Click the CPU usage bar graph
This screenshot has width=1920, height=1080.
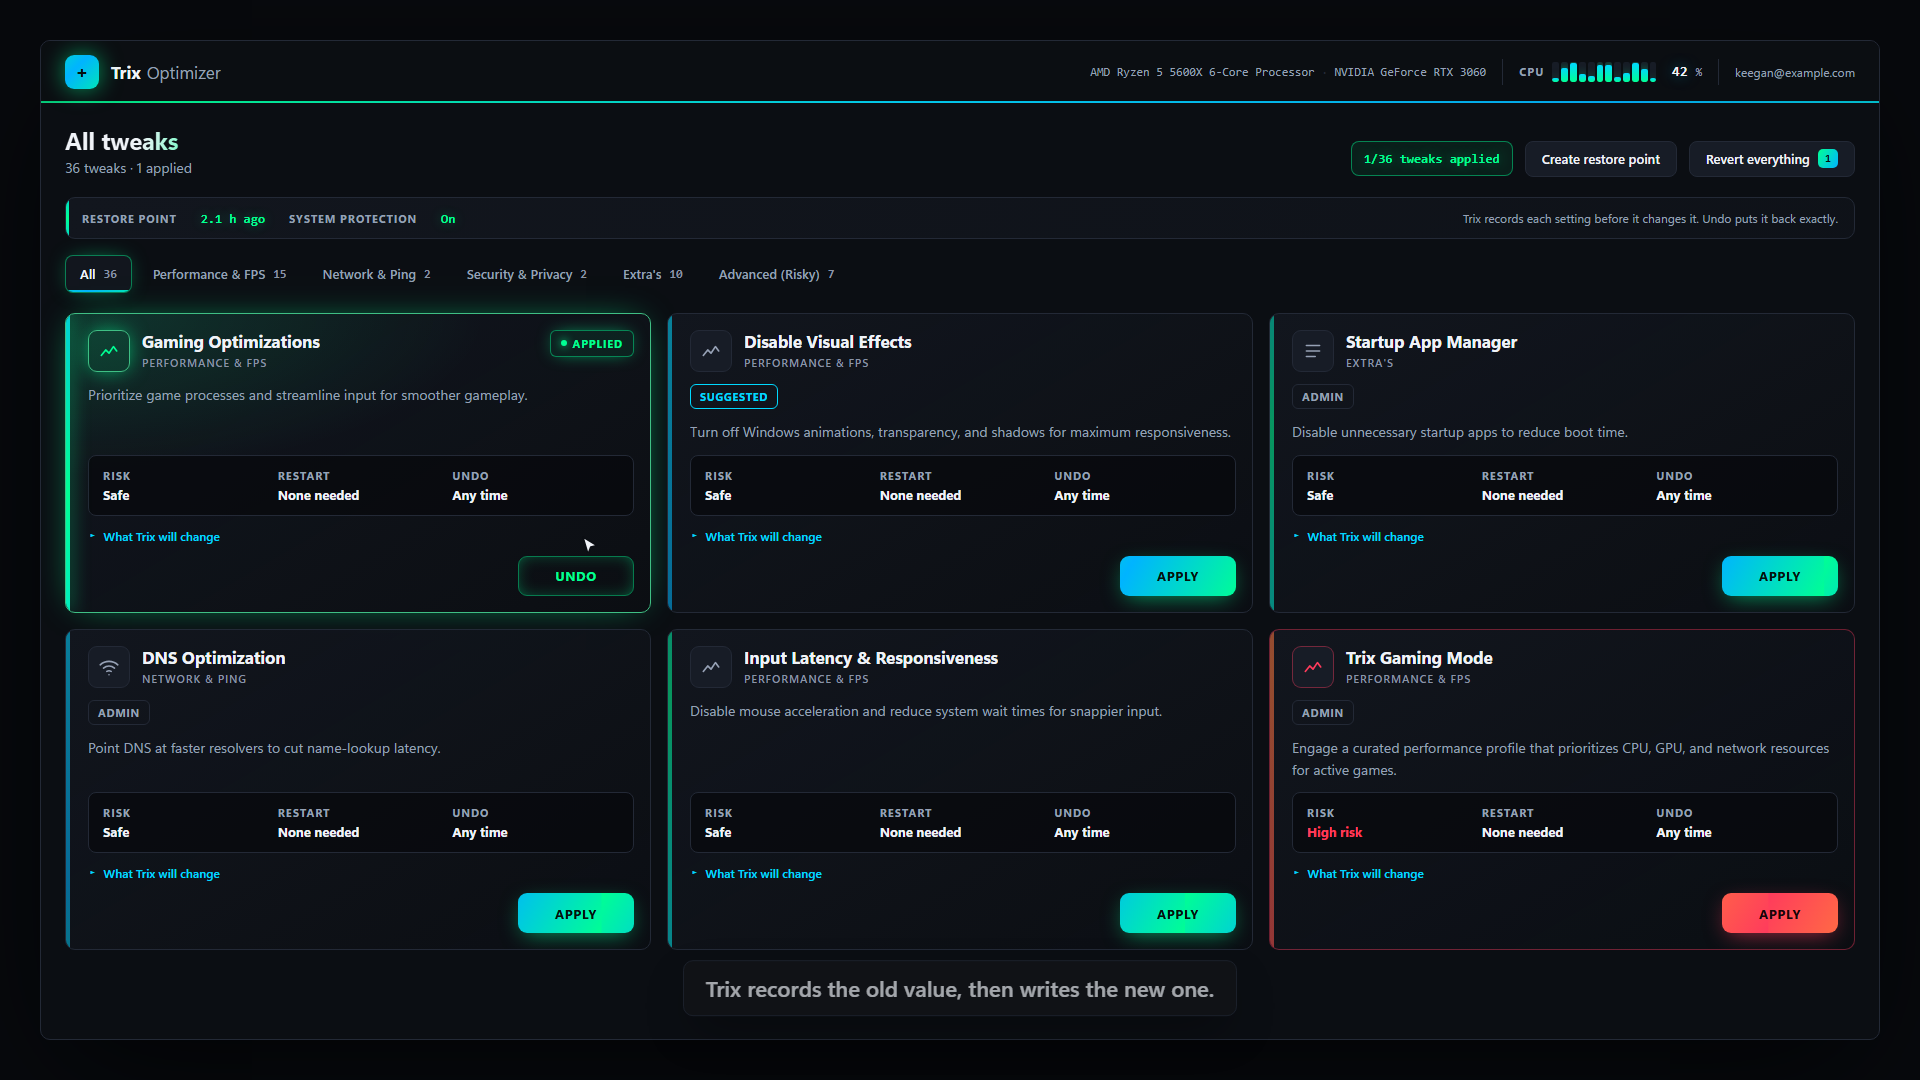tap(1604, 72)
